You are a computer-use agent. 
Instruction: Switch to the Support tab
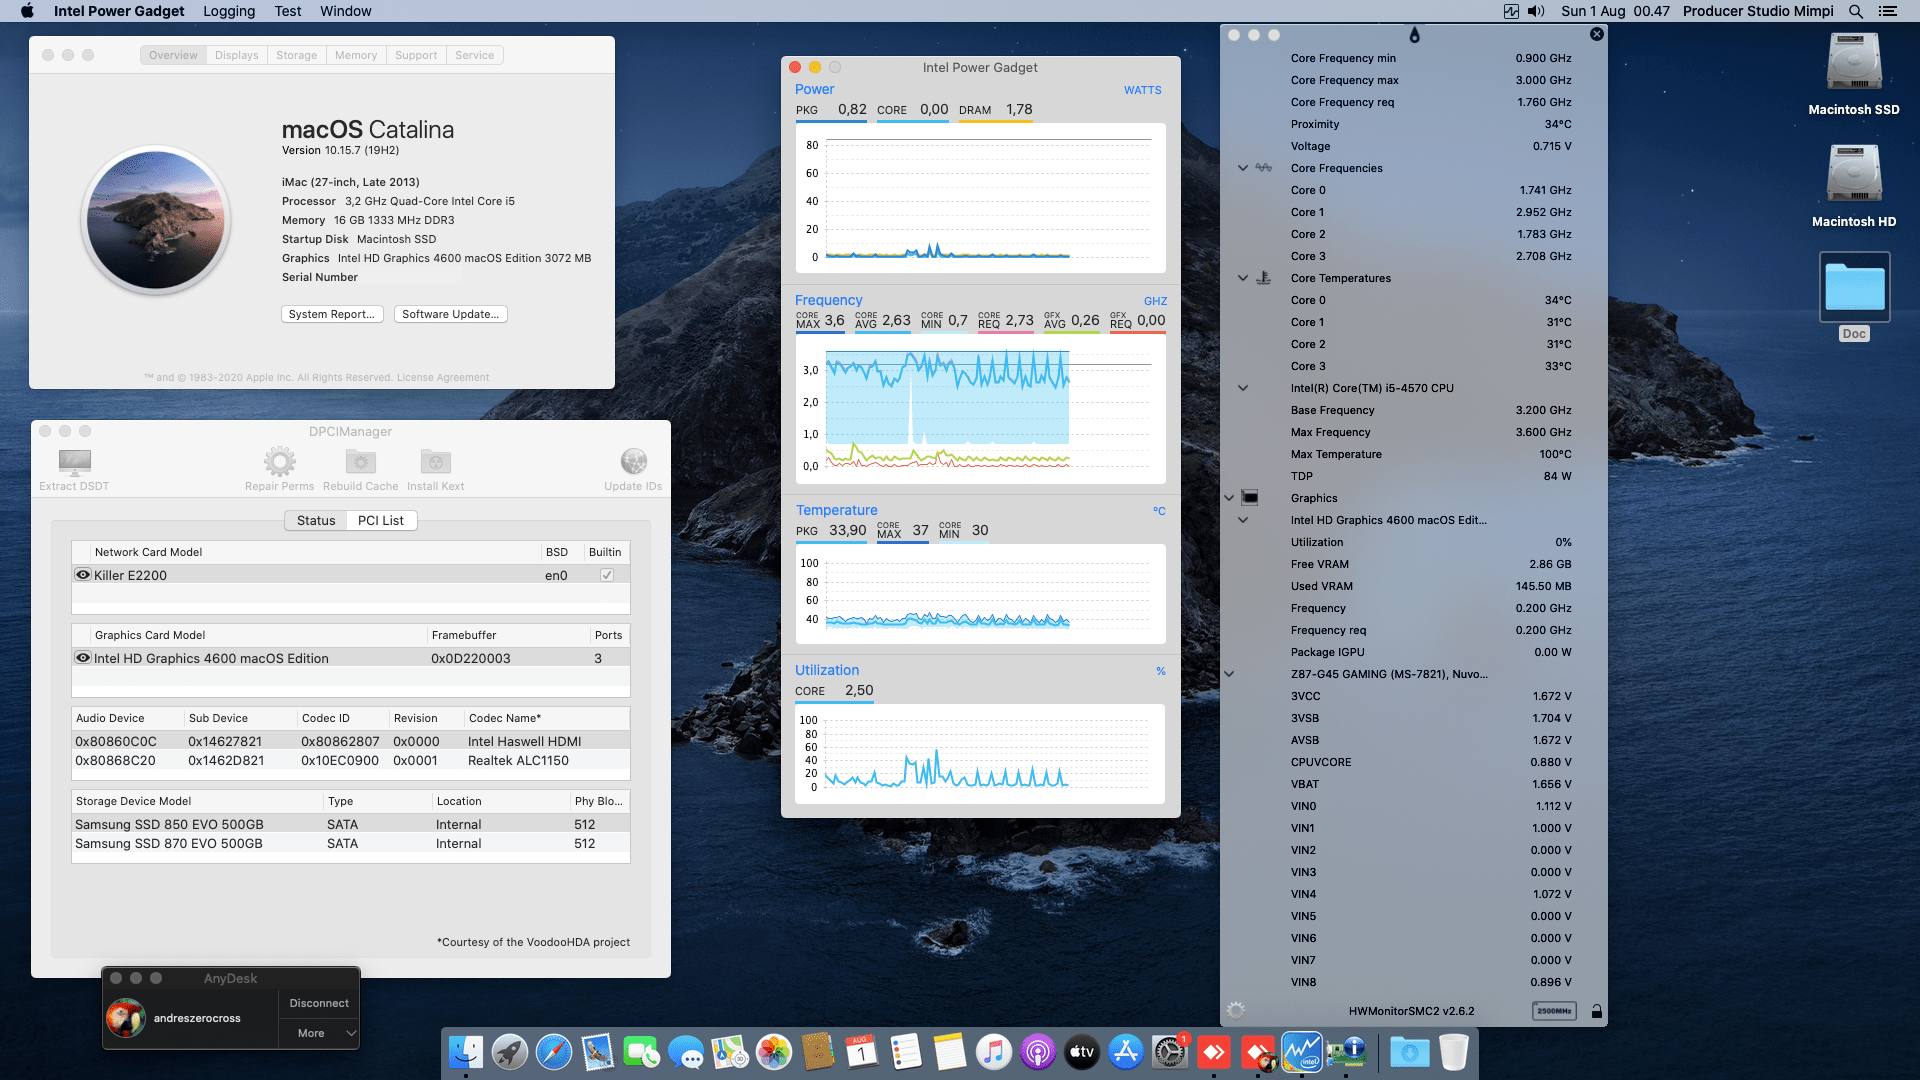pos(416,55)
